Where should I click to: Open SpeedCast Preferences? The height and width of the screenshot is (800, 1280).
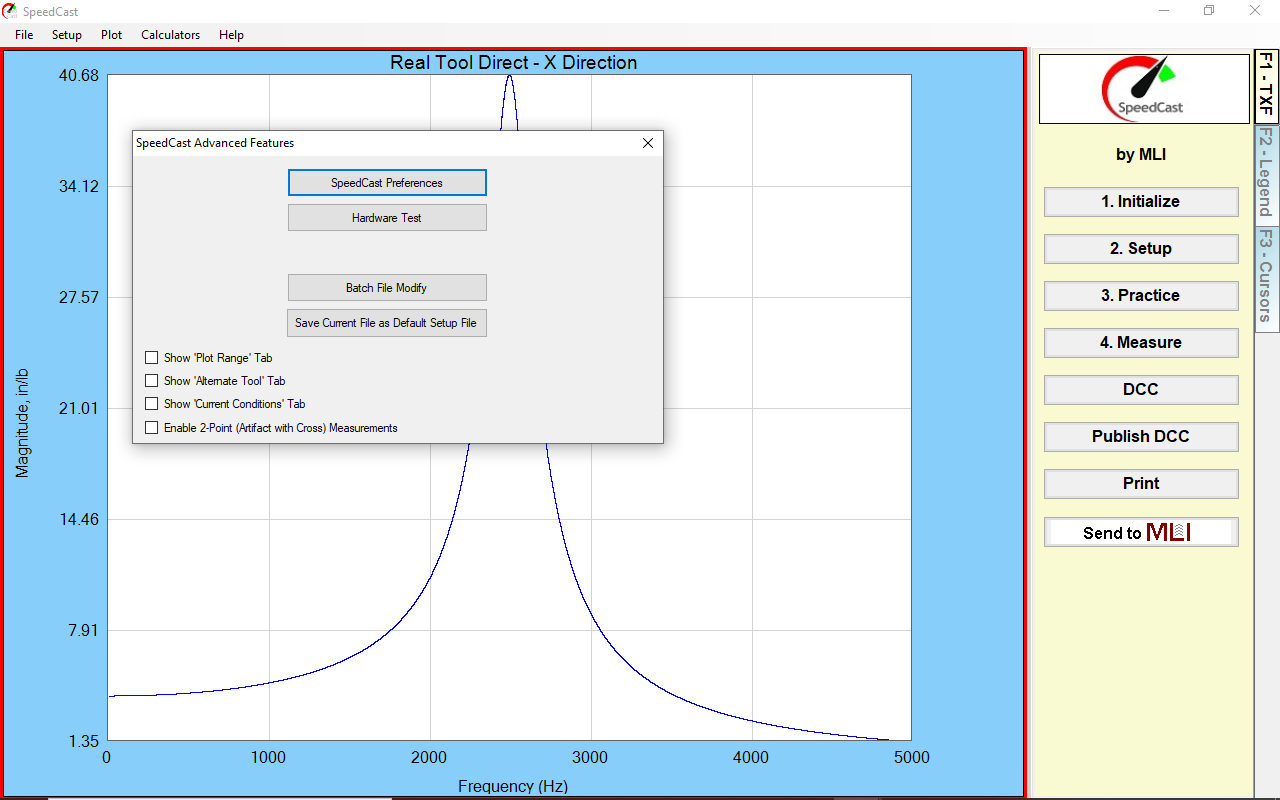[x=387, y=183]
